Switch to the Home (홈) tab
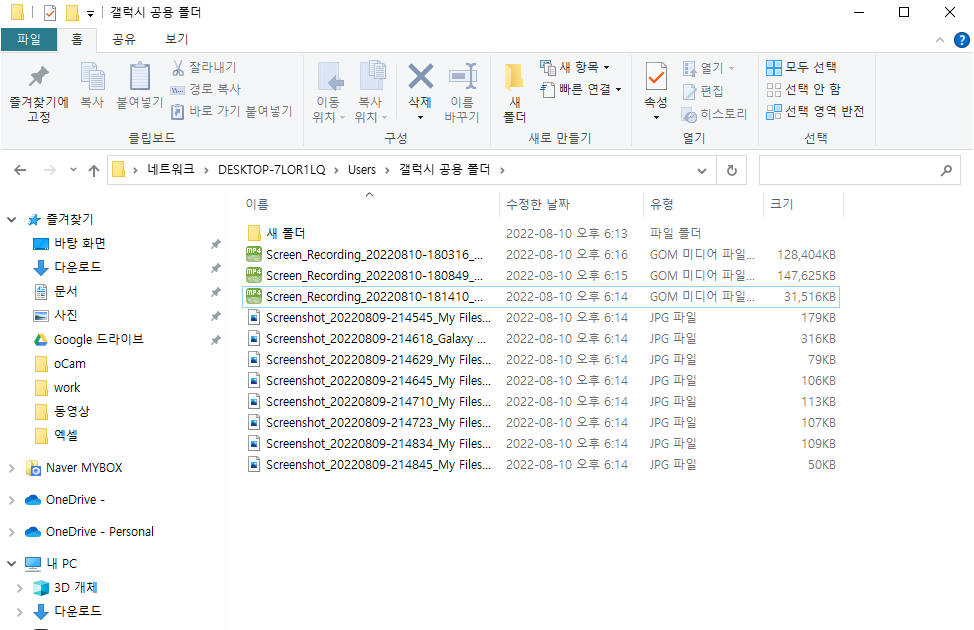This screenshot has width=974, height=630. (76, 39)
